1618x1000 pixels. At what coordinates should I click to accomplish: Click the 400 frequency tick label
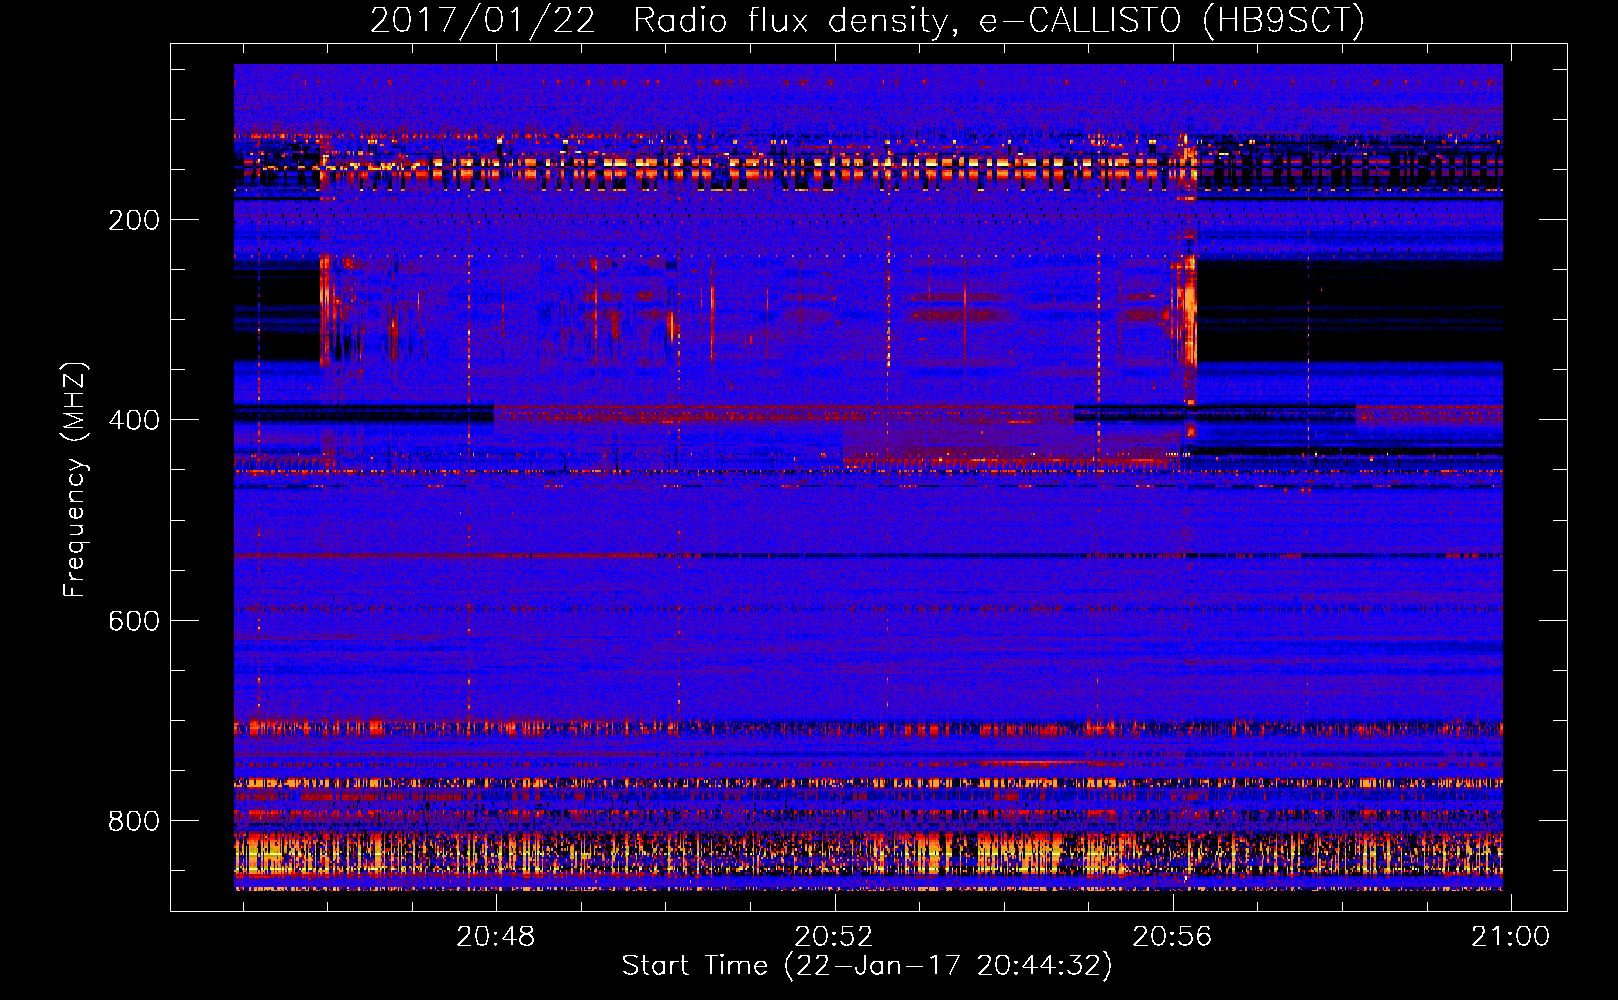click(x=134, y=420)
